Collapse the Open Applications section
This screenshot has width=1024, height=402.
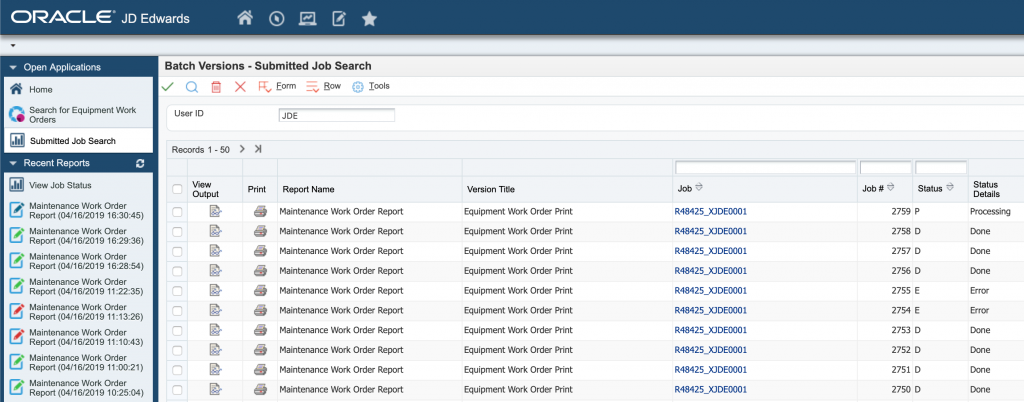coord(13,67)
